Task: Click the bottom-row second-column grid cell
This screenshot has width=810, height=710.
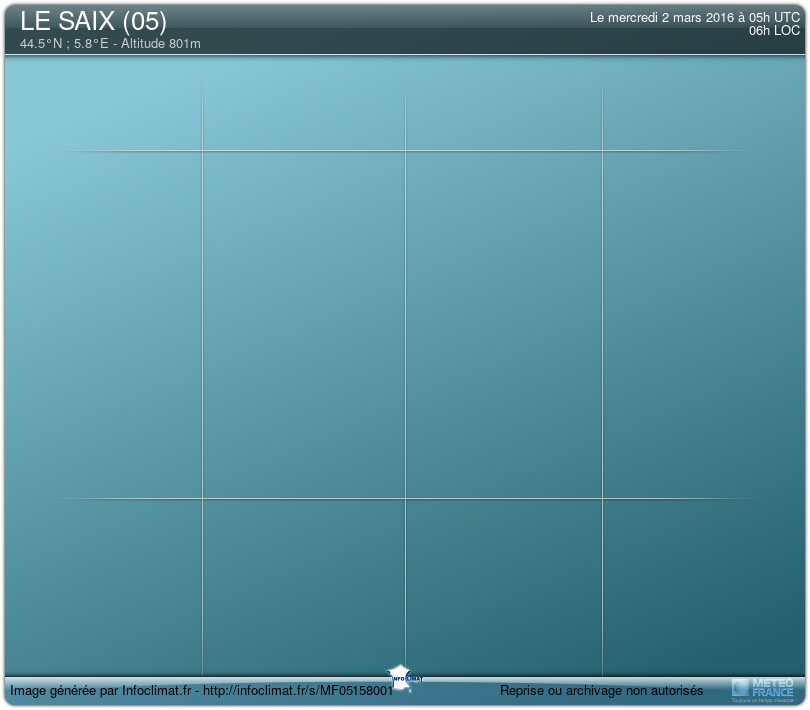Action: (304, 586)
